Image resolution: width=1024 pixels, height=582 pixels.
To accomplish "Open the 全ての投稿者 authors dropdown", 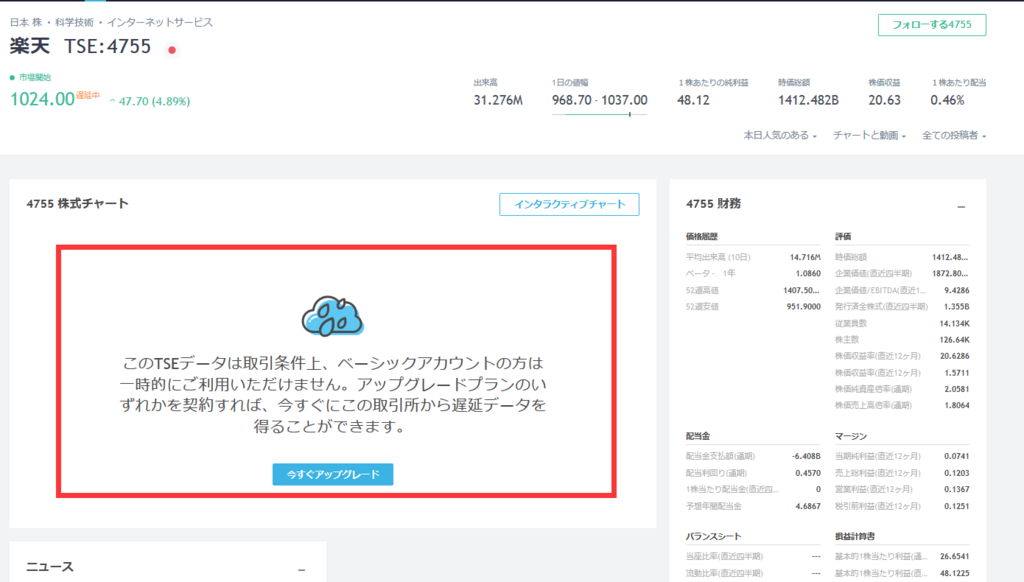I will 954,135.
